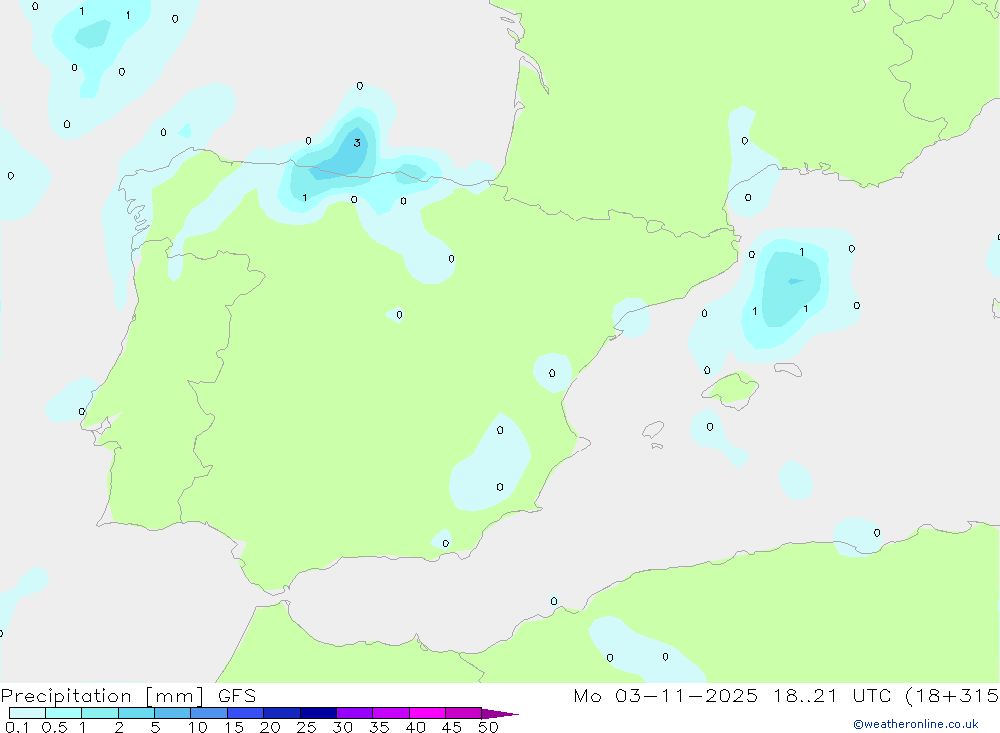This screenshot has height=733, width=1000.
Task: Select the 40–45 mm magenta legend swatch
Action: [x=427, y=713]
